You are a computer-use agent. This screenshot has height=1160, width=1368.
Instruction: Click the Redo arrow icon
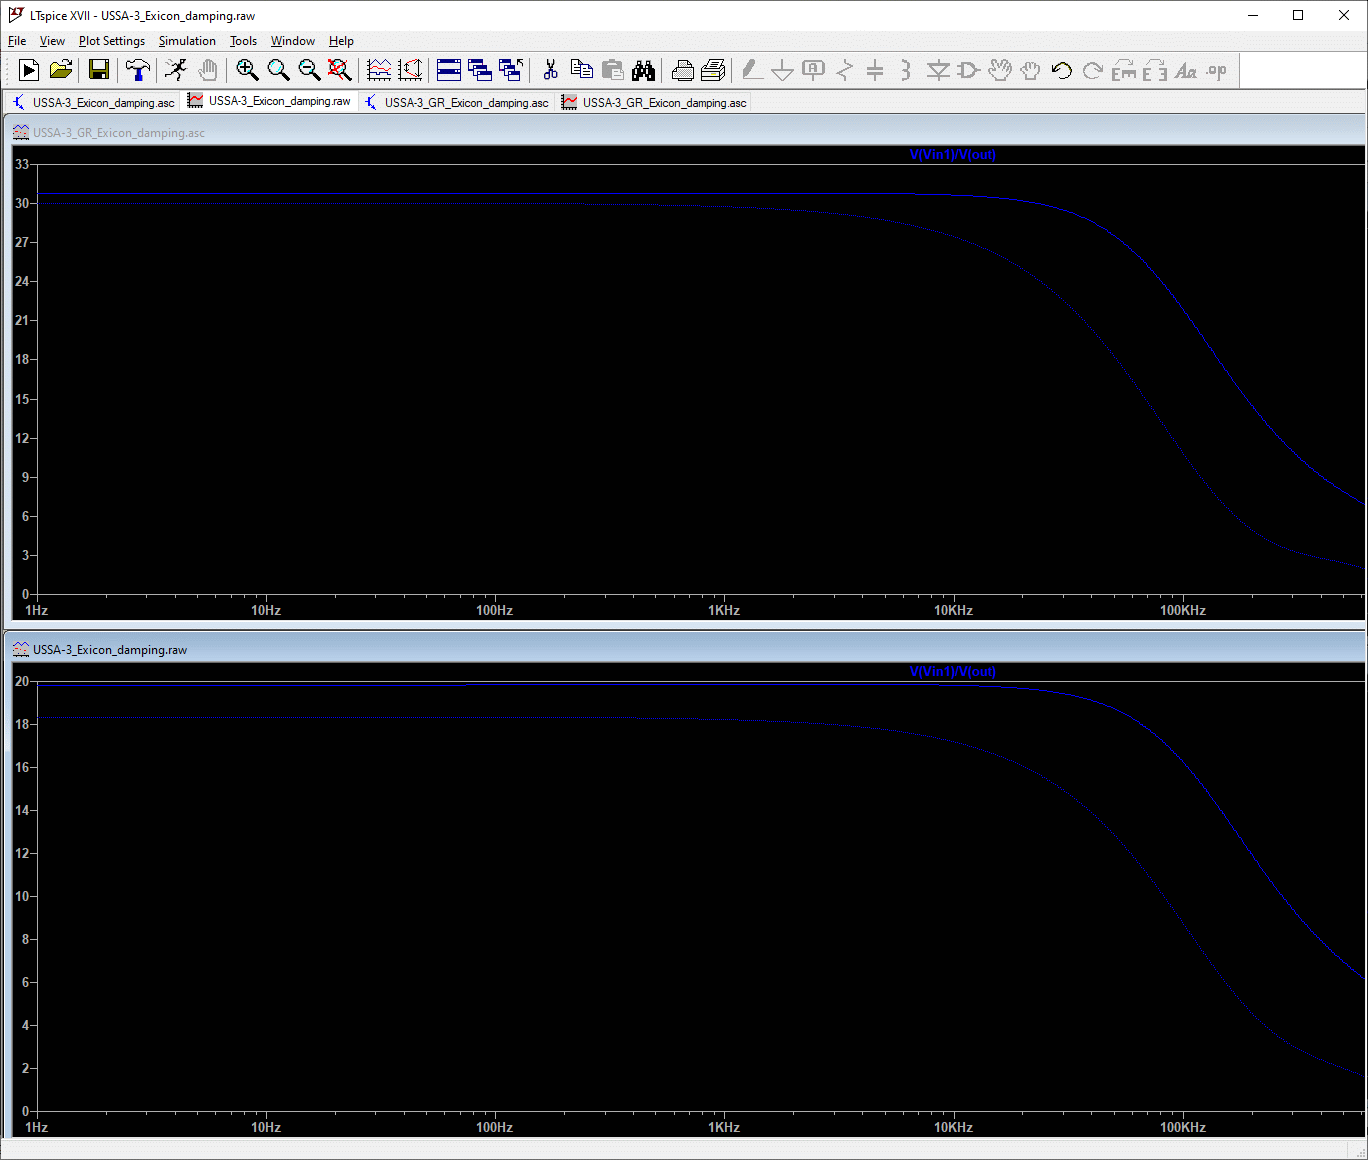1093,70
